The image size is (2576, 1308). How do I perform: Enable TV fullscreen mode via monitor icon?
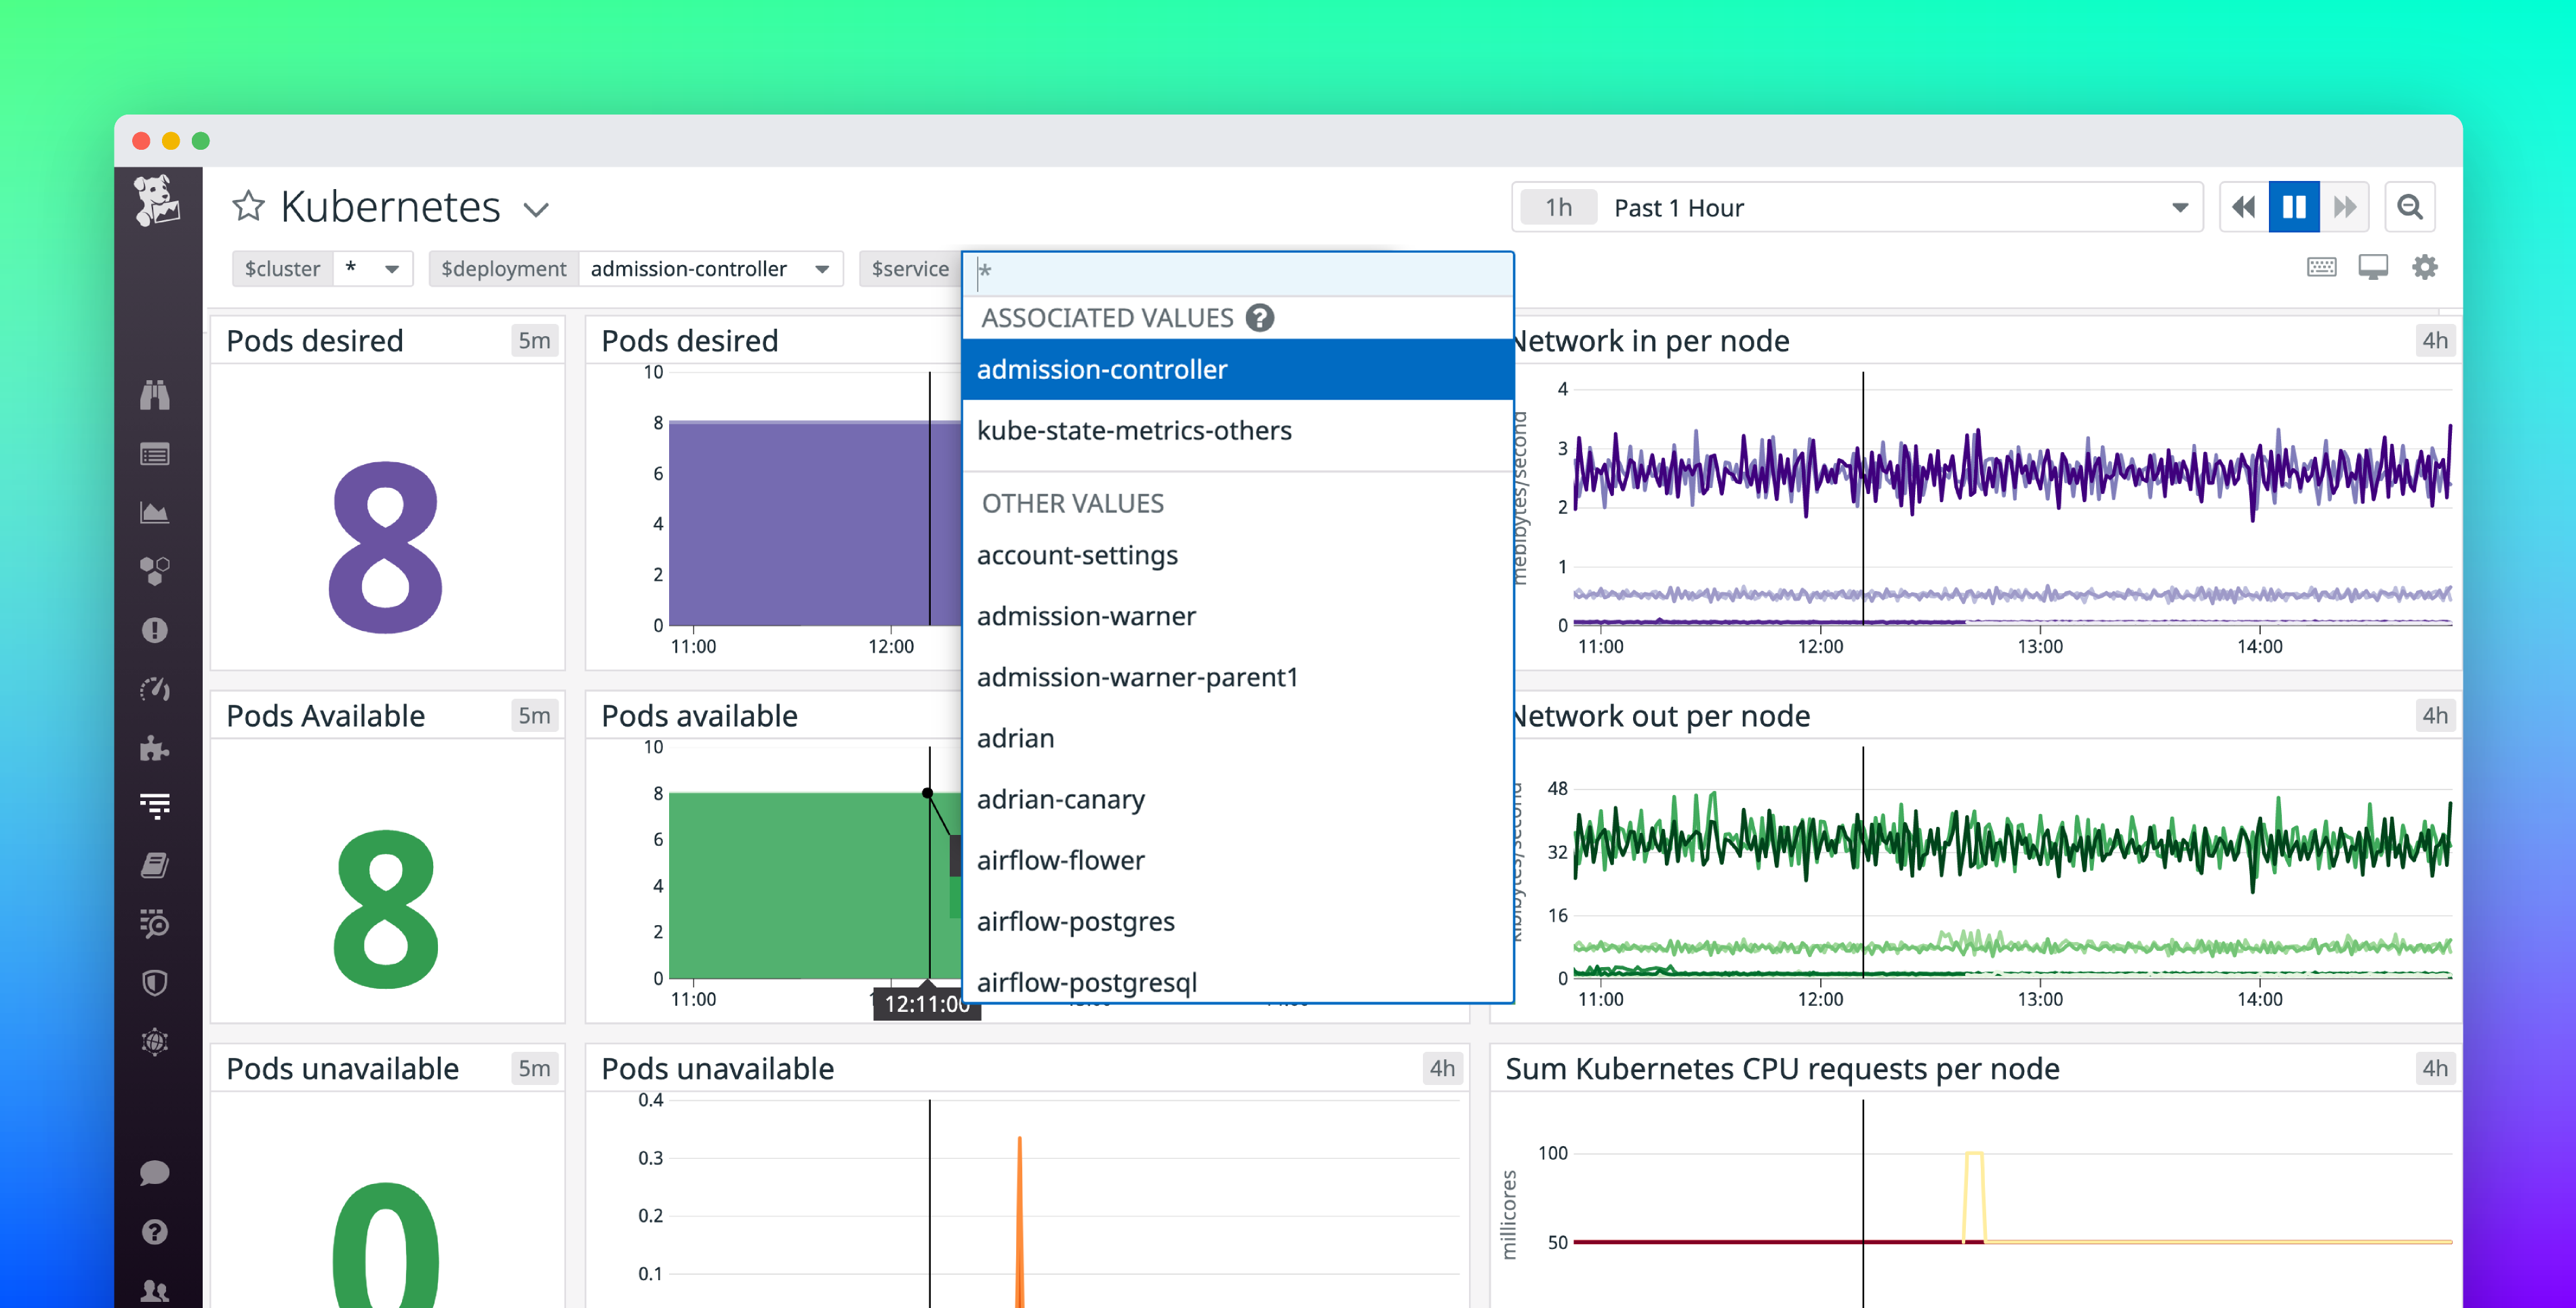point(2373,266)
